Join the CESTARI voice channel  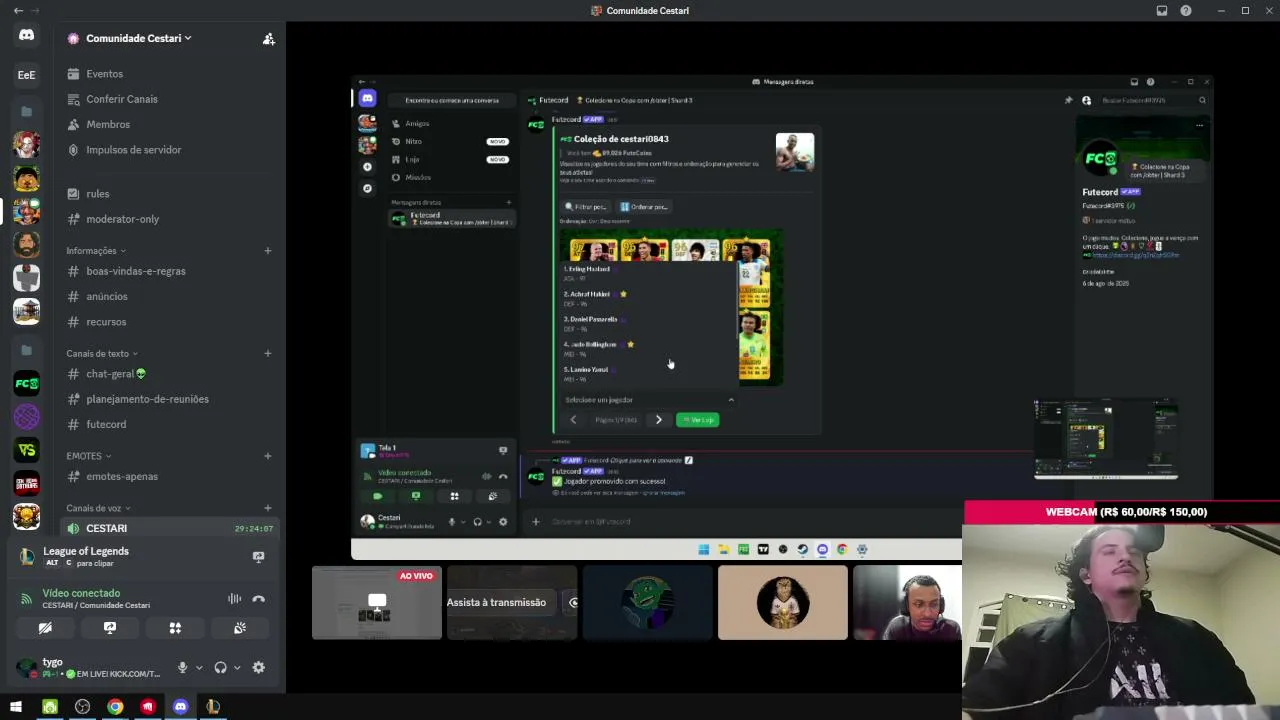[170, 528]
